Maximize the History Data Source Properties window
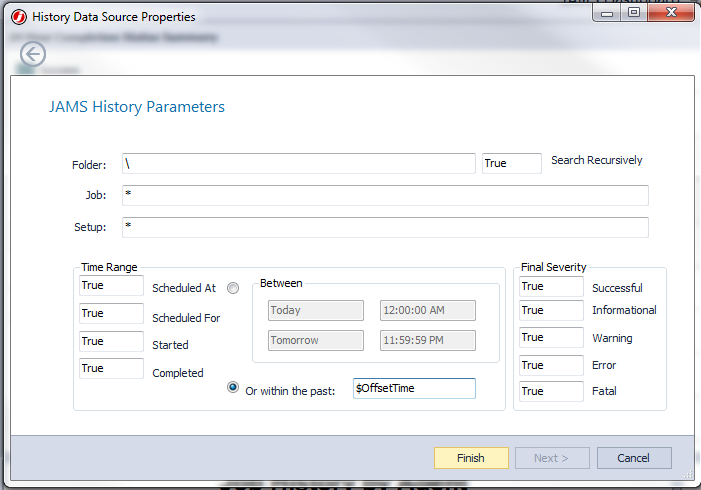The width and height of the screenshot is (701, 490). pos(634,13)
